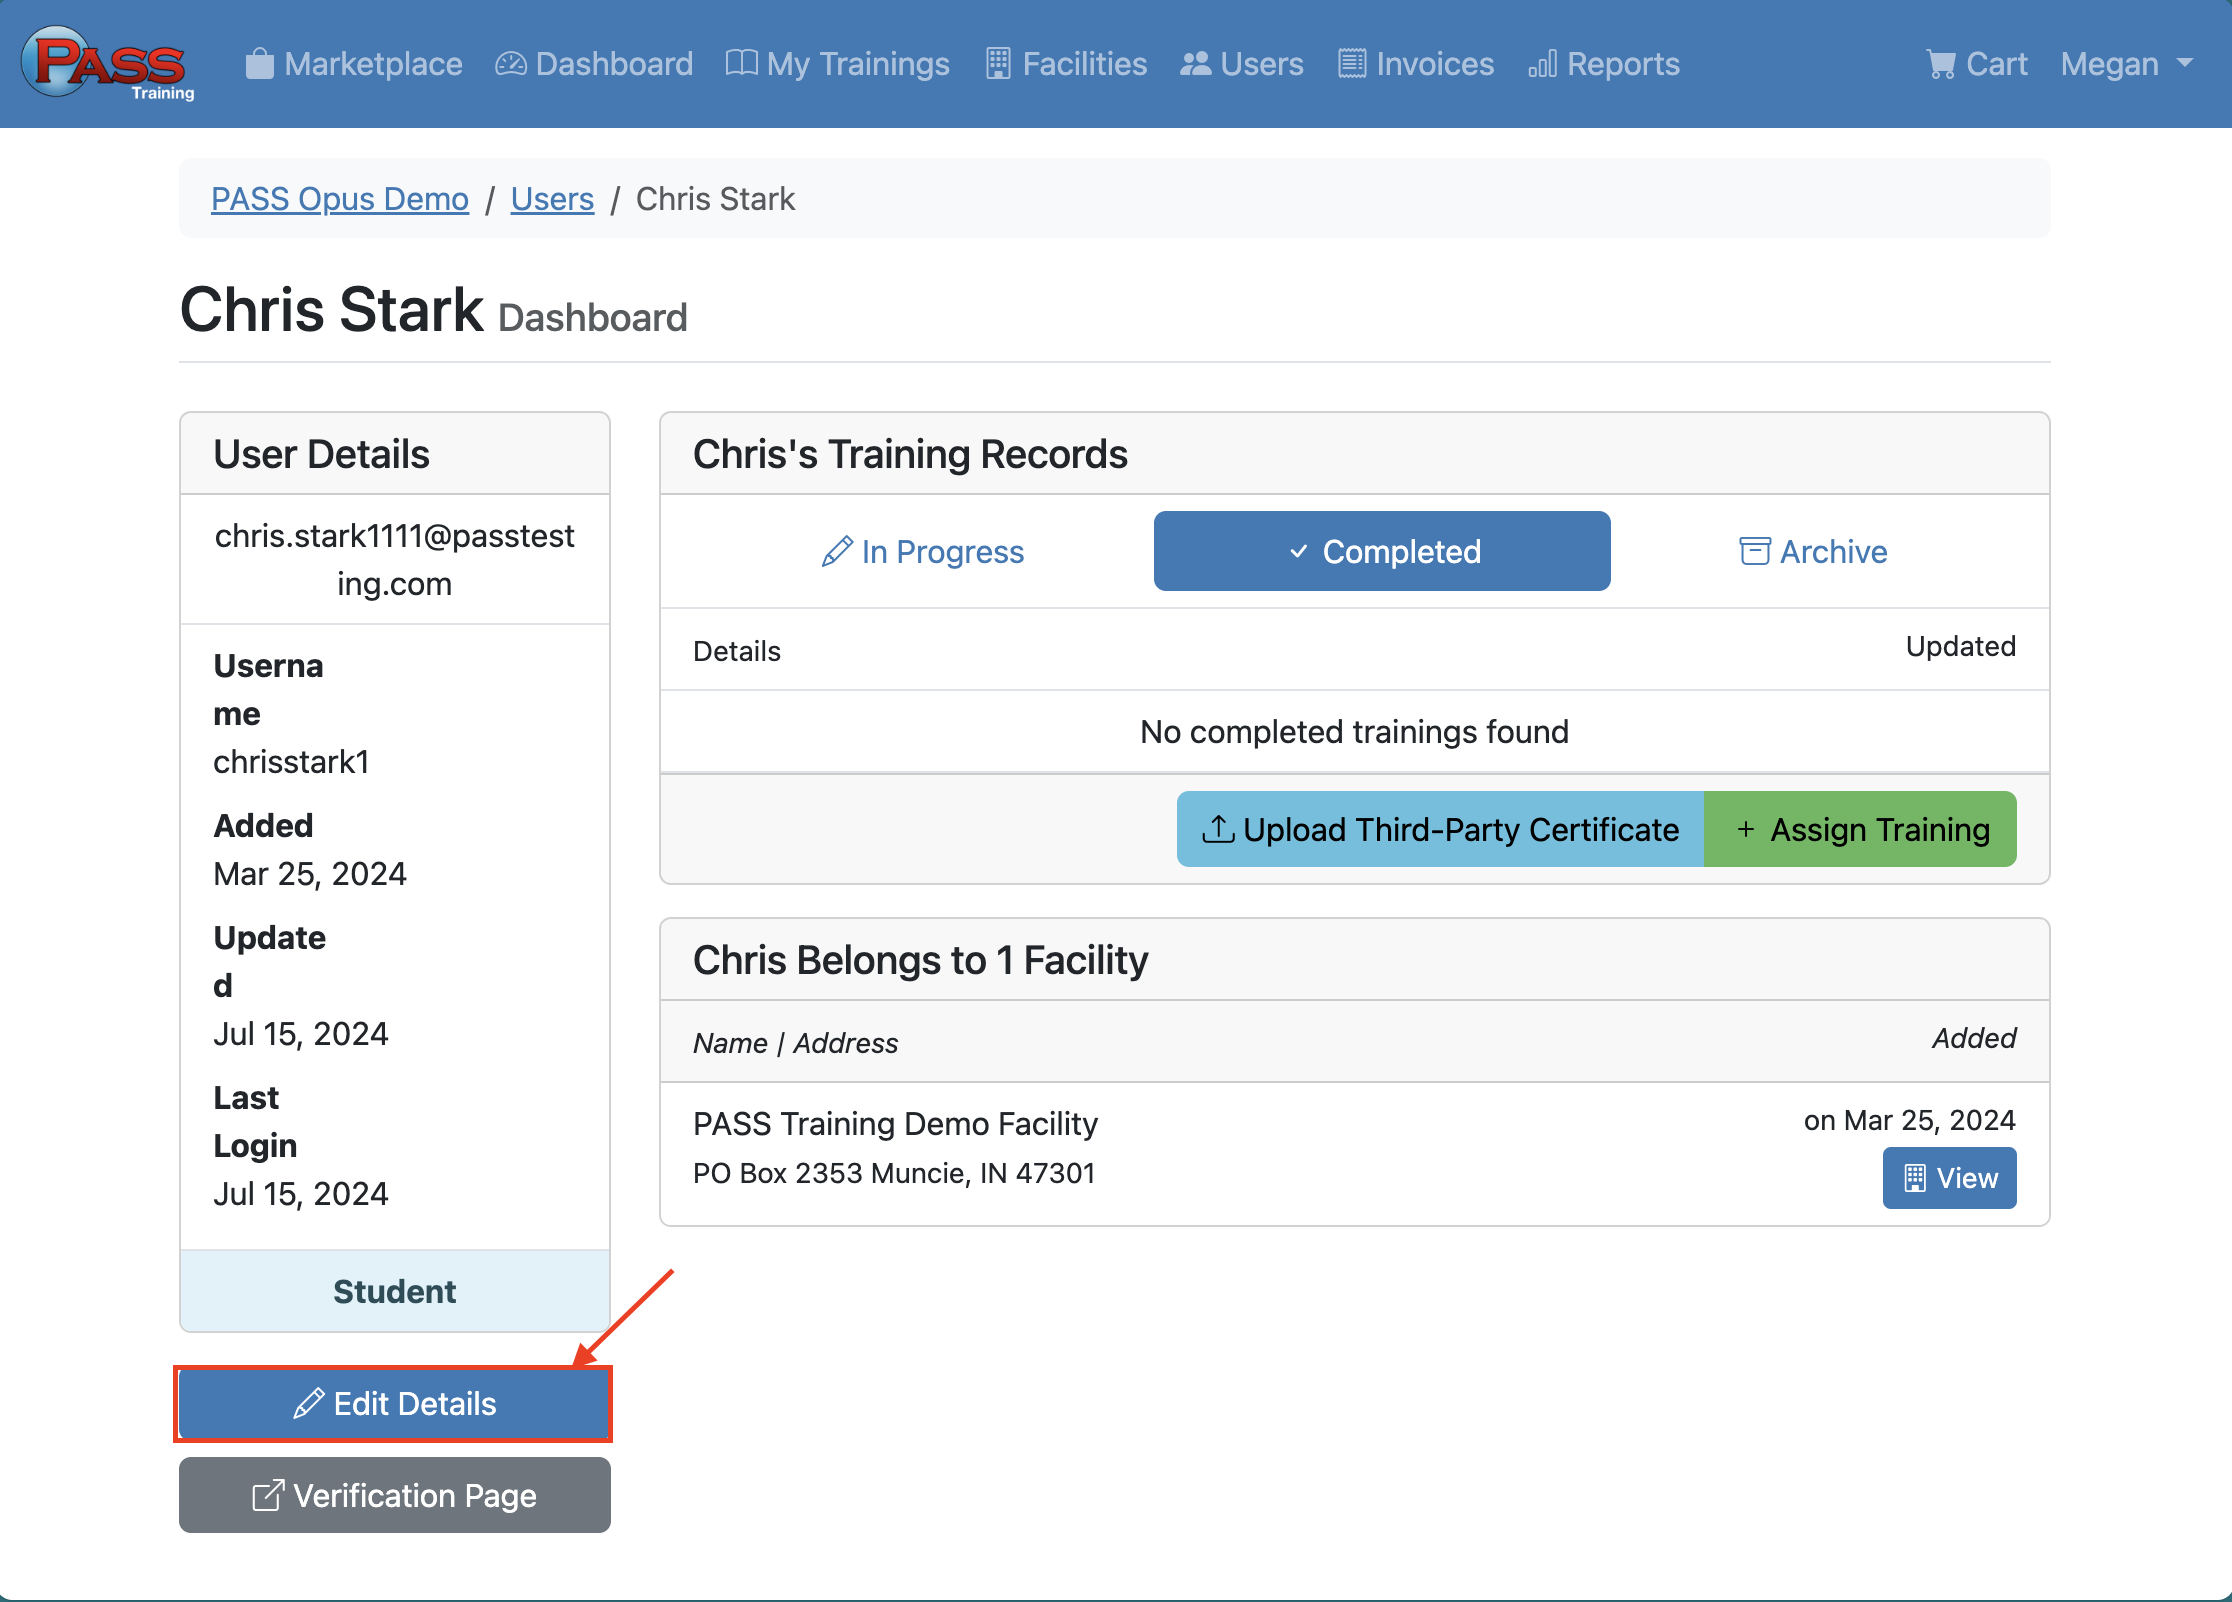View the PASS Training Demo Facility
The image size is (2232, 1602).
[x=1949, y=1178]
